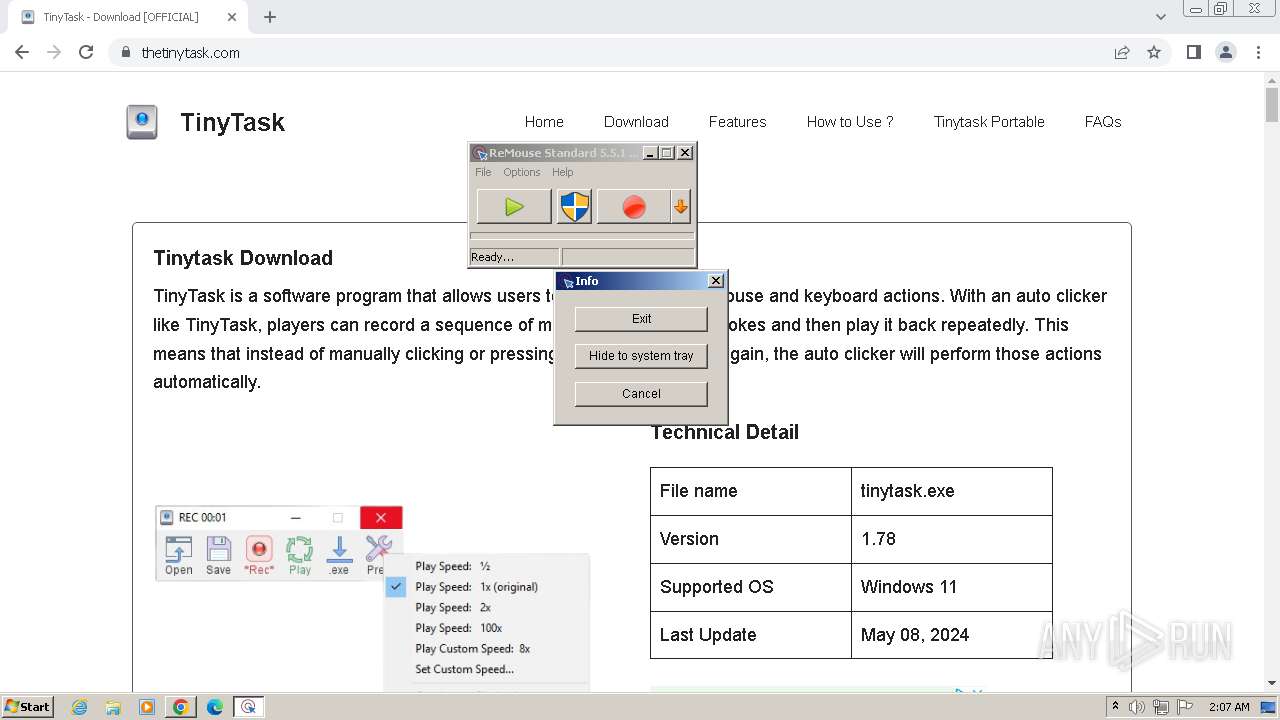Go to the Home nav link

(544, 122)
